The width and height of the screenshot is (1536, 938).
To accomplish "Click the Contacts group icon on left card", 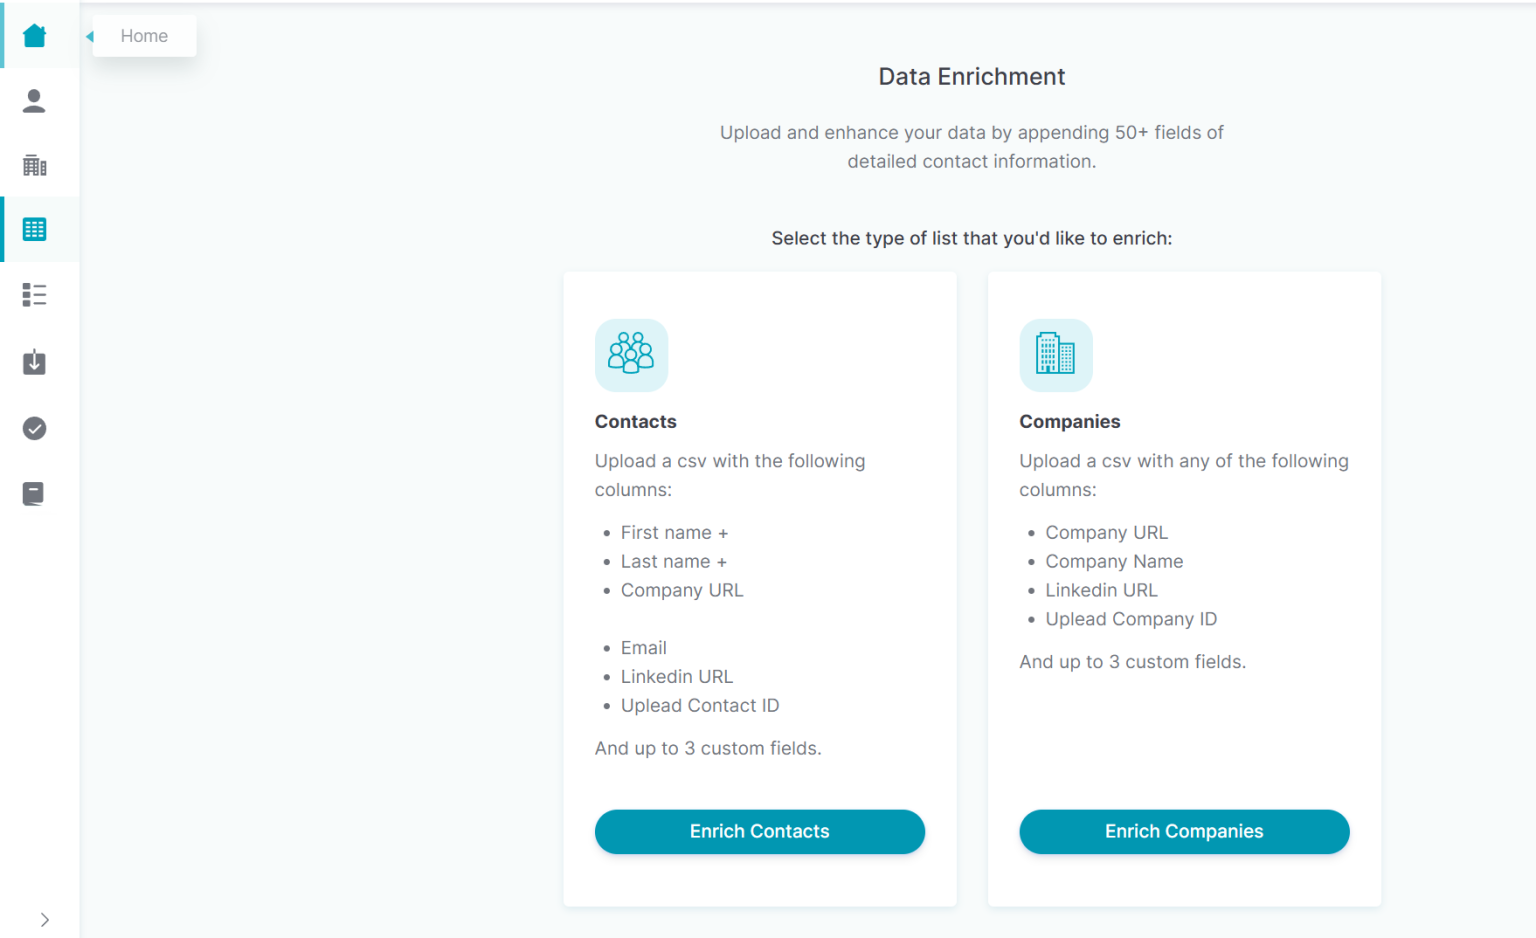I will tap(631, 355).
